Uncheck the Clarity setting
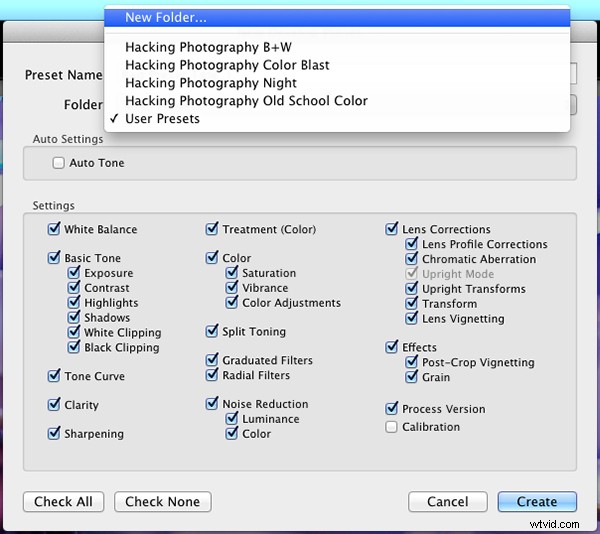 click(54, 404)
